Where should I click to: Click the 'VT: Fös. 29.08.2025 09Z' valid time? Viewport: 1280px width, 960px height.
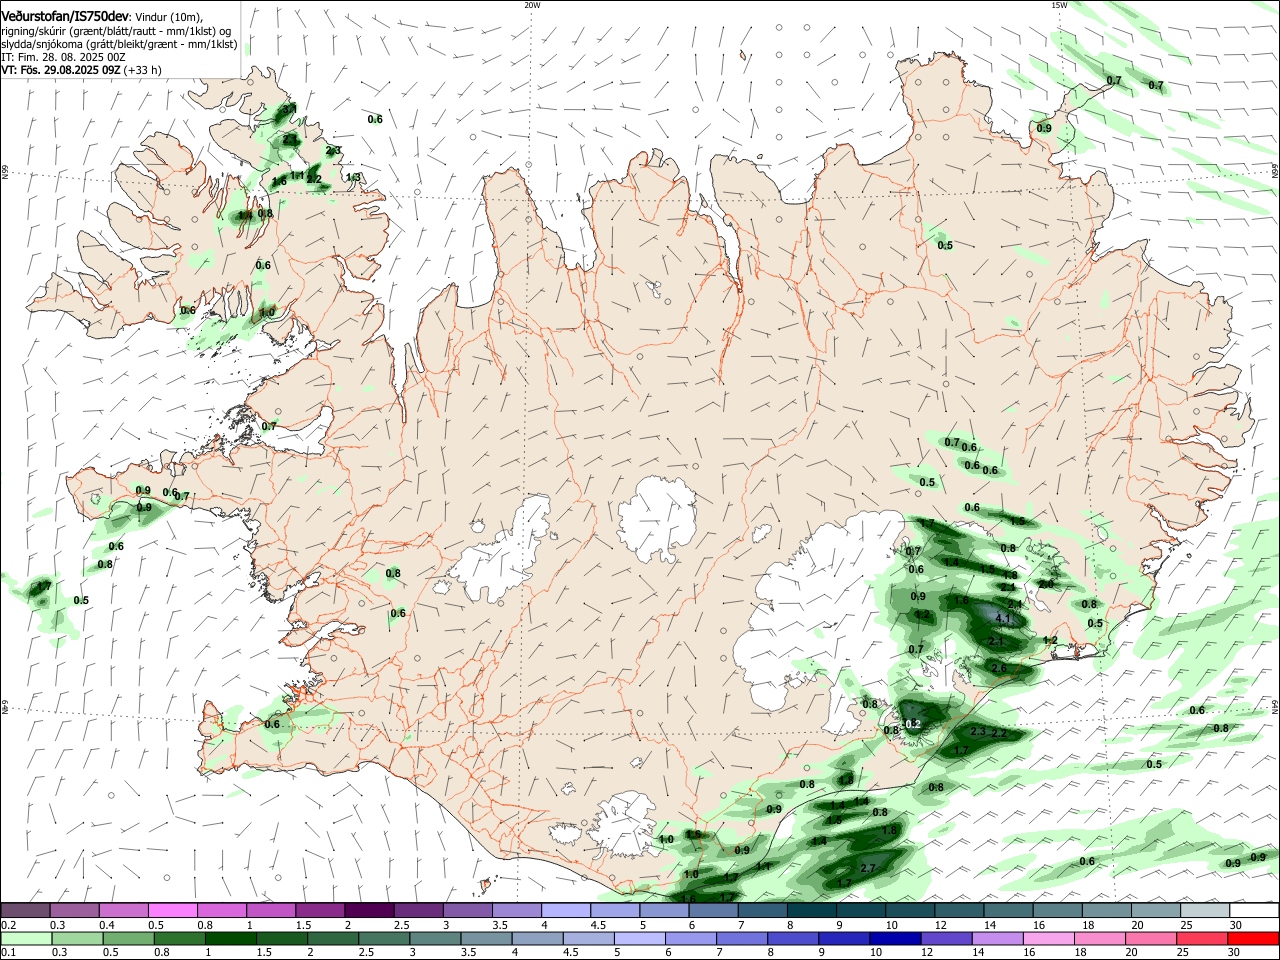tap(61, 70)
